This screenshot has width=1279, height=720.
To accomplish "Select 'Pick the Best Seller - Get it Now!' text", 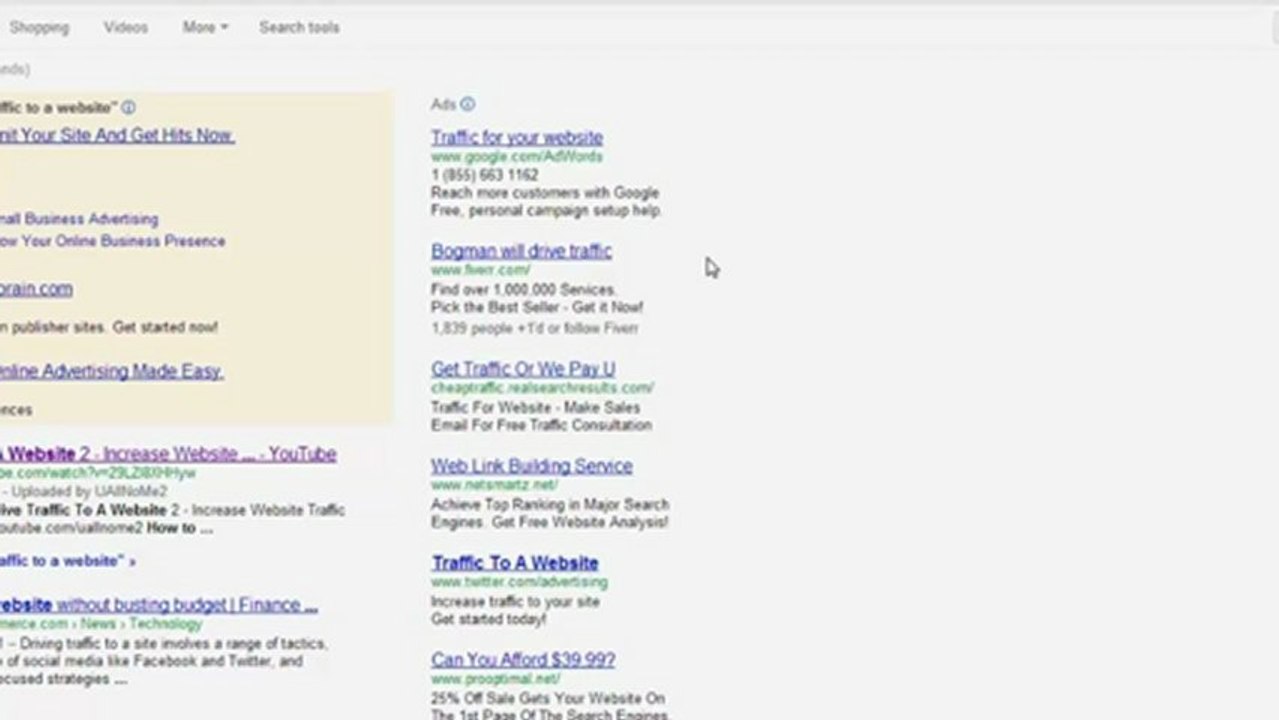I will (537, 308).
